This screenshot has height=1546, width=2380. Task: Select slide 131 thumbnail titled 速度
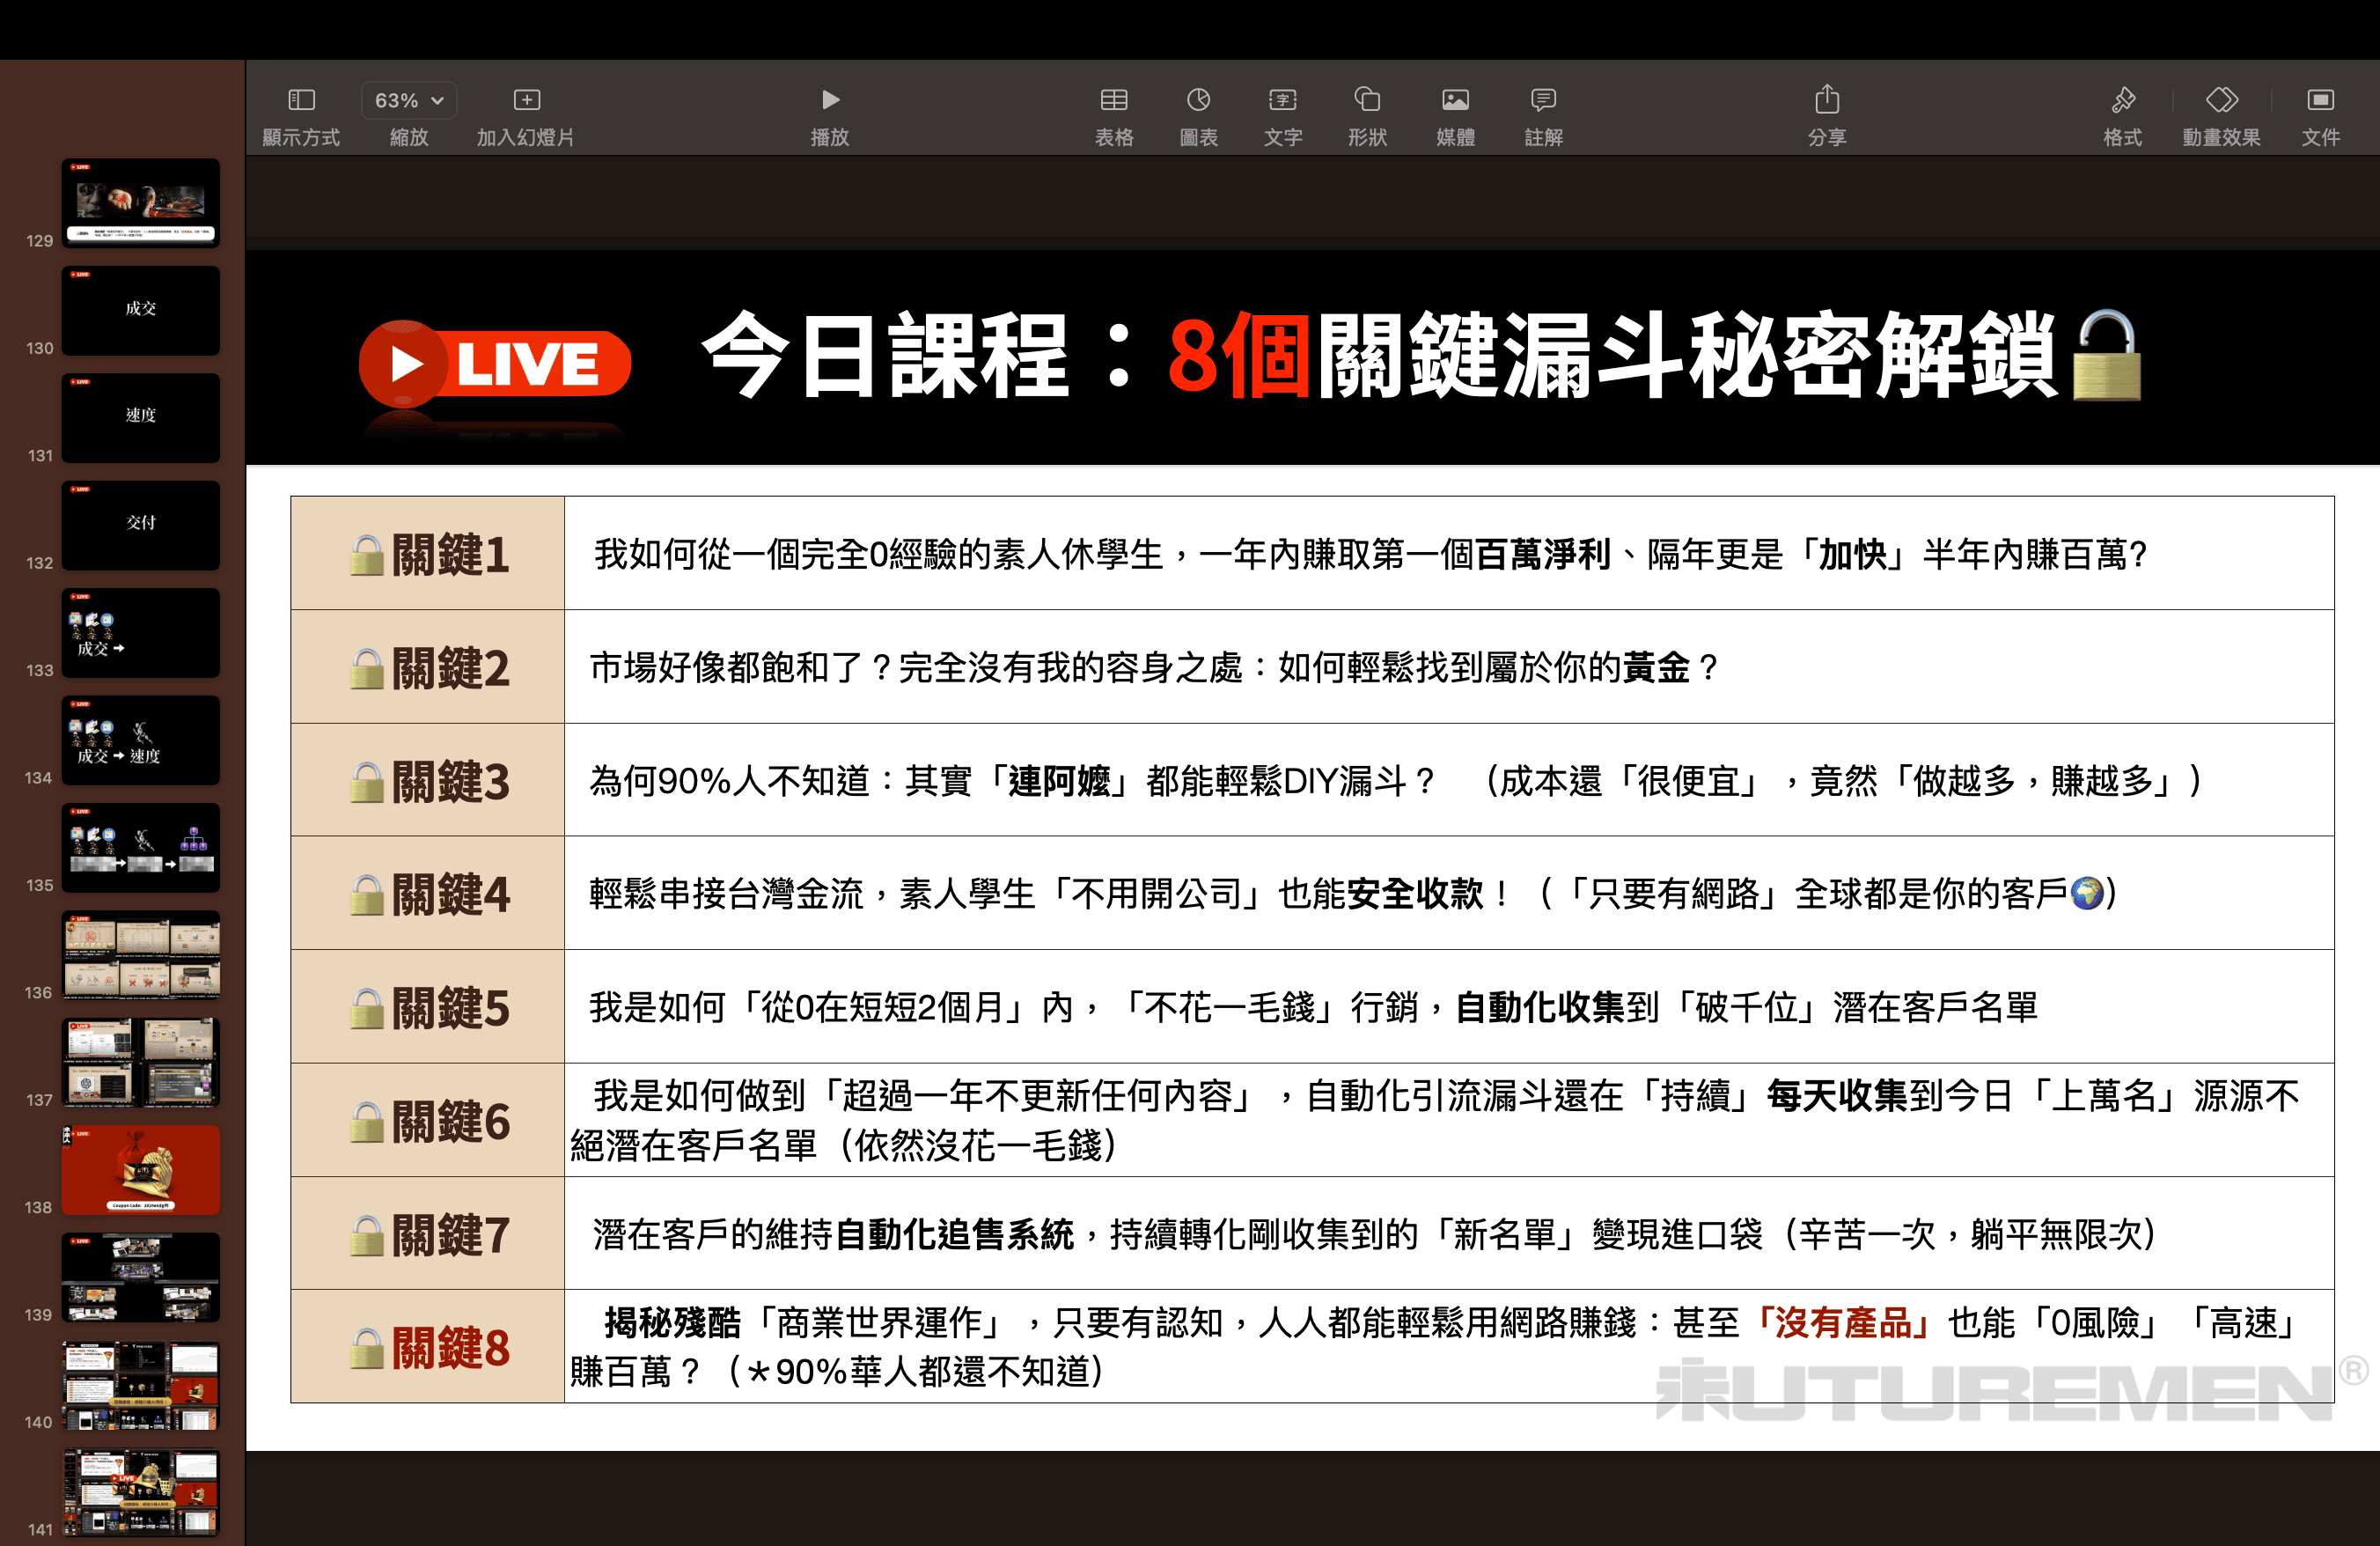point(140,417)
